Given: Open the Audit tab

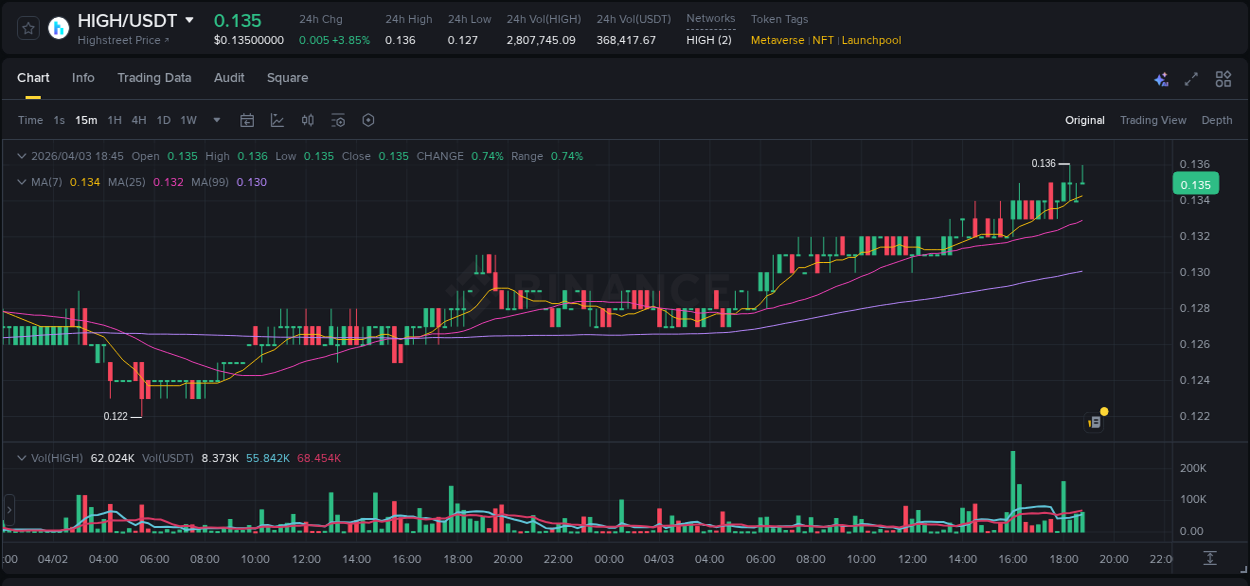Looking at the screenshot, I should (229, 78).
